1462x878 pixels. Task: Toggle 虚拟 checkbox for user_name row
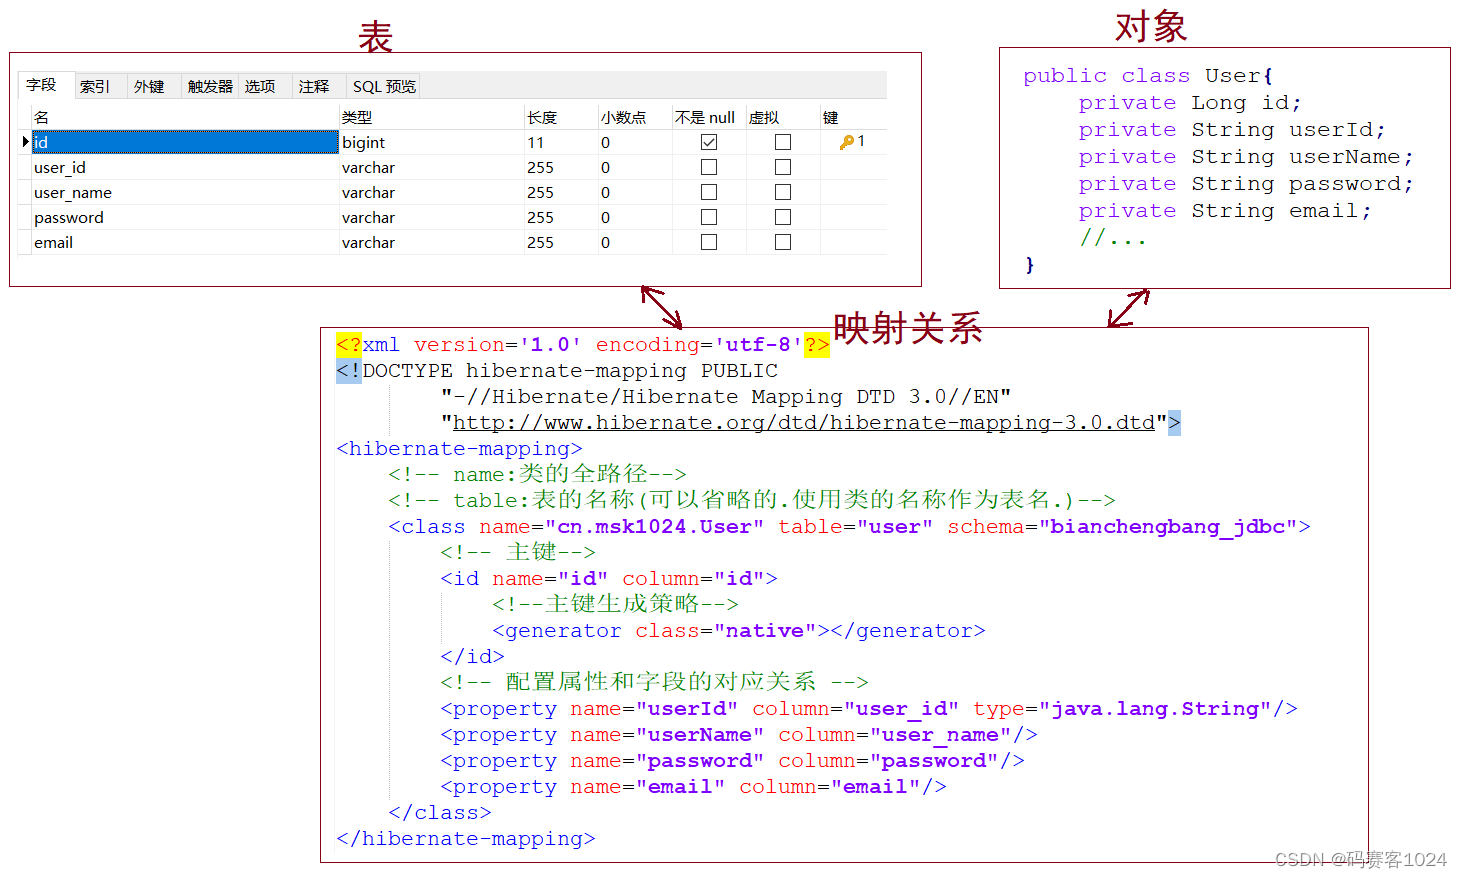(x=783, y=192)
